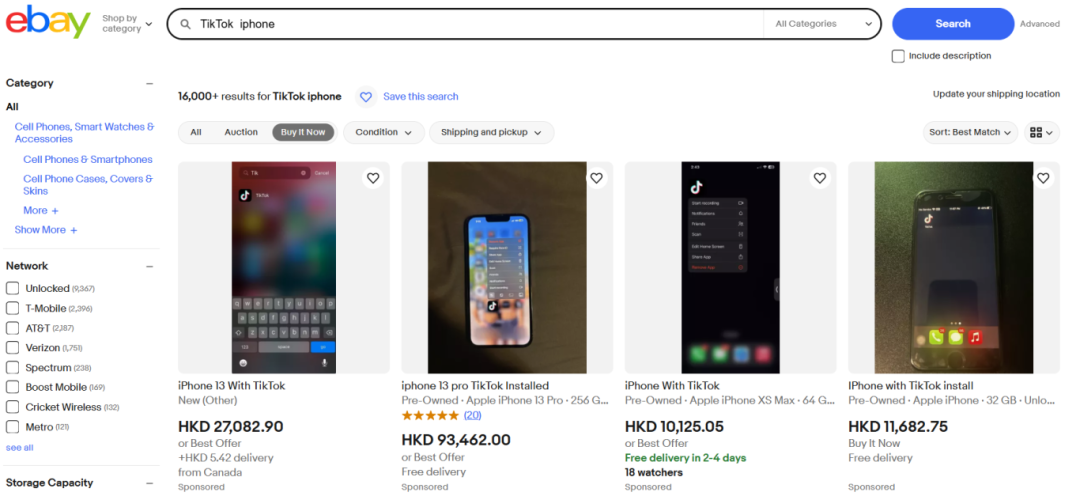
Task: Open the iPhone 13 pro product thumbnail
Action: 507,267
